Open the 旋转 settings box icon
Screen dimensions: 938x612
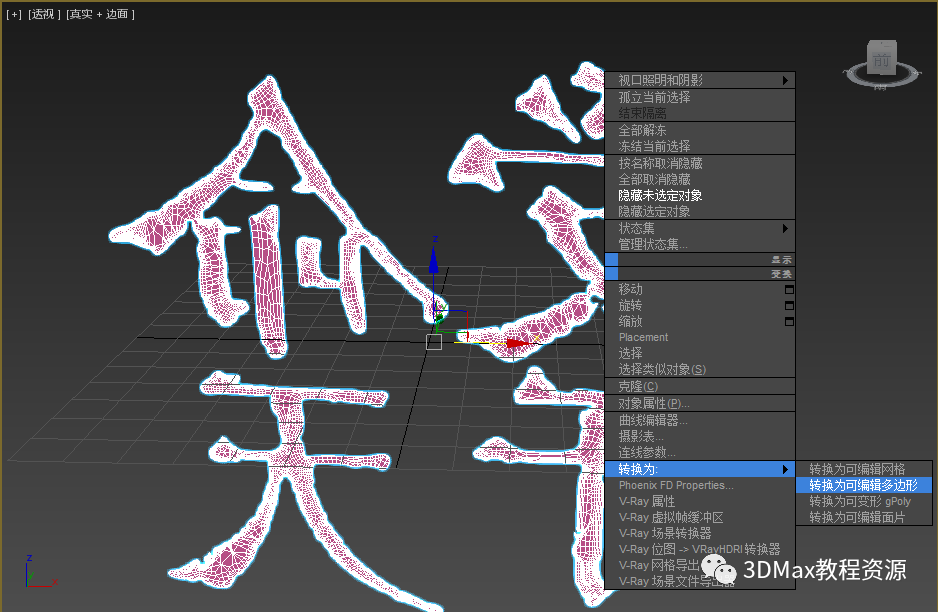(789, 306)
